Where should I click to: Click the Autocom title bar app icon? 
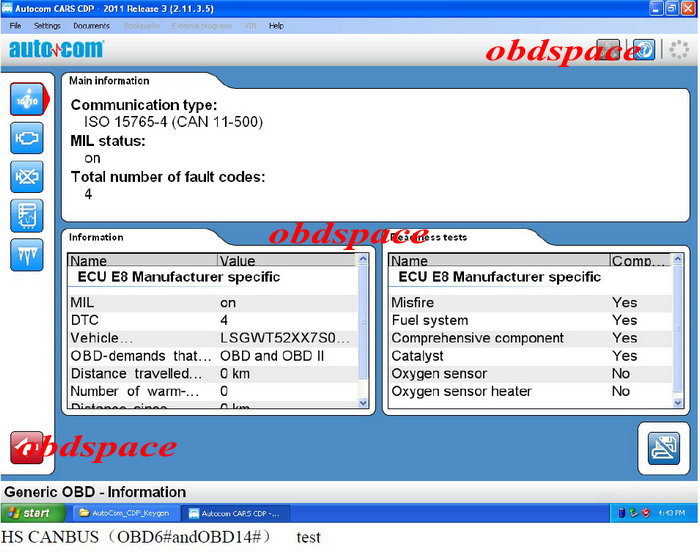click(x=7, y=8)
